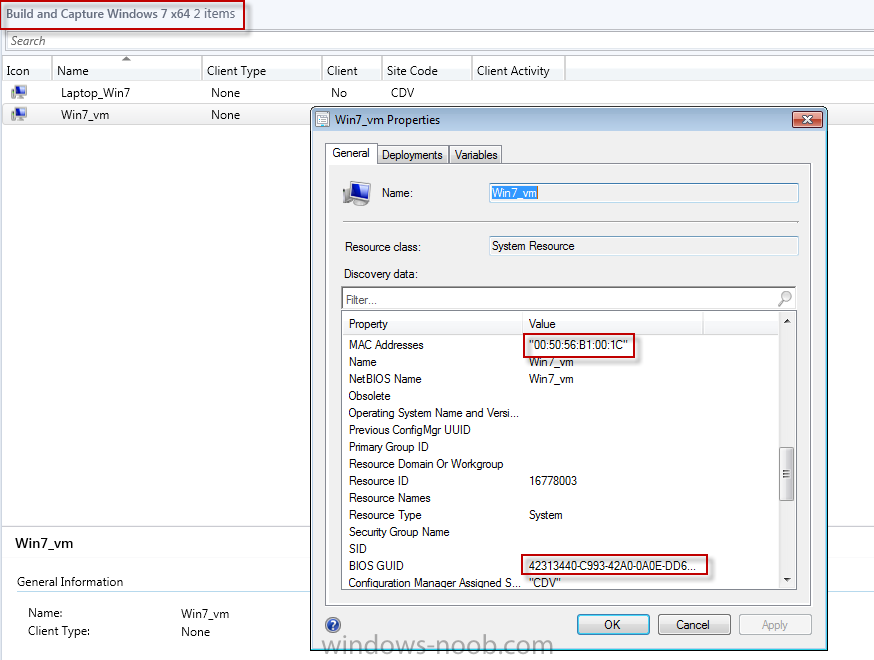This screenshot has width=874, height=660.
Task: Sort by the Name column header
Action: 127,70
